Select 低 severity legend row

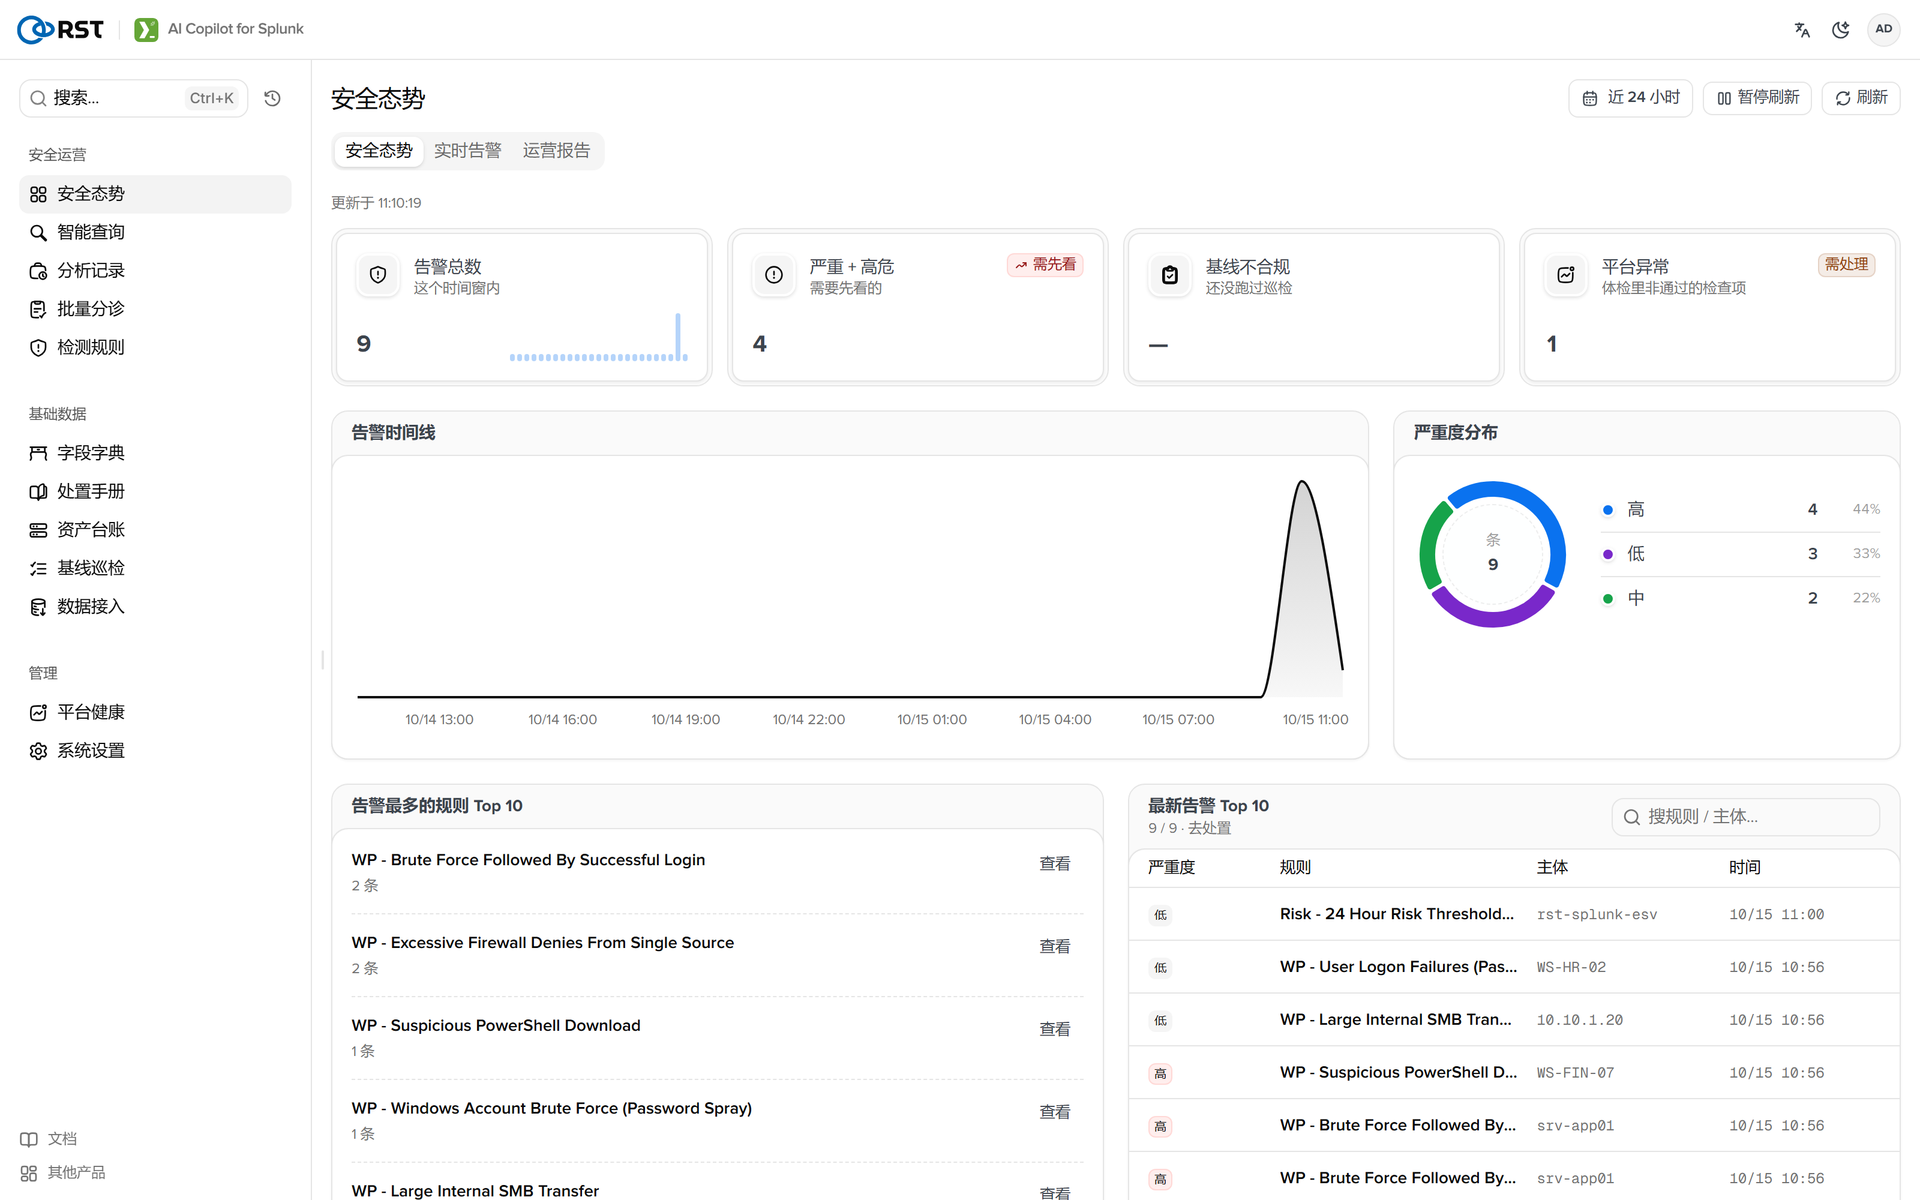(1741, 554)
